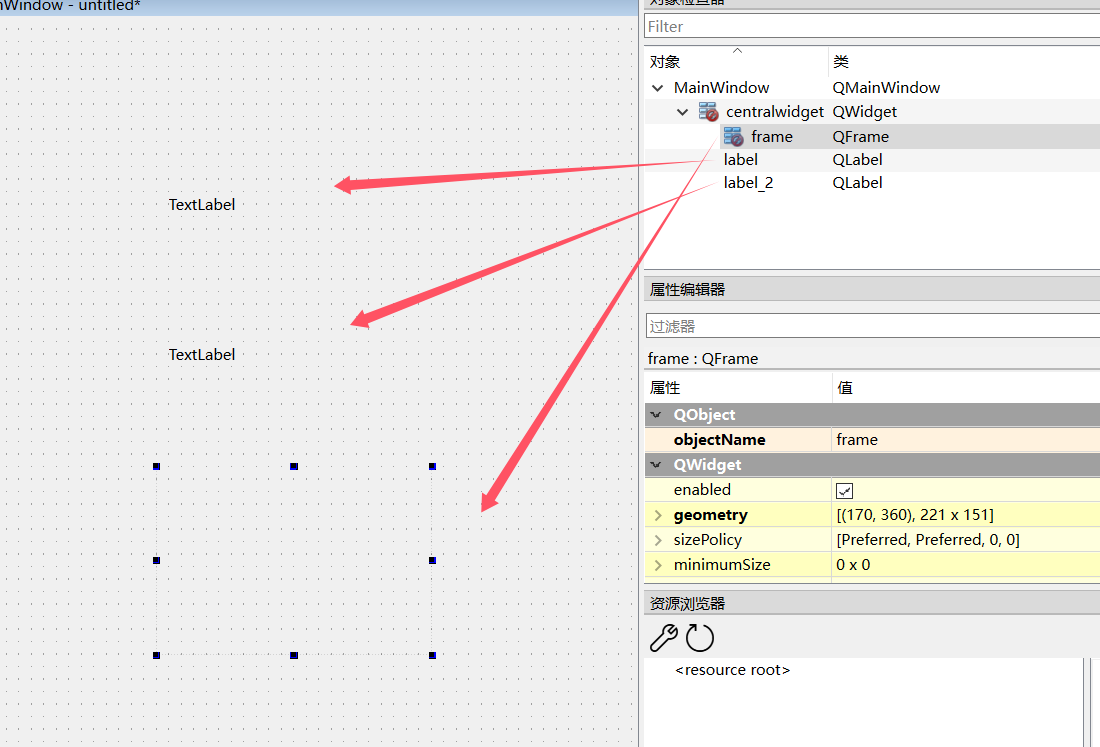The width and height of the screenshot is (1100, 747).
Task: Click the frame row layout icon
Action: (x=733, y=136)
